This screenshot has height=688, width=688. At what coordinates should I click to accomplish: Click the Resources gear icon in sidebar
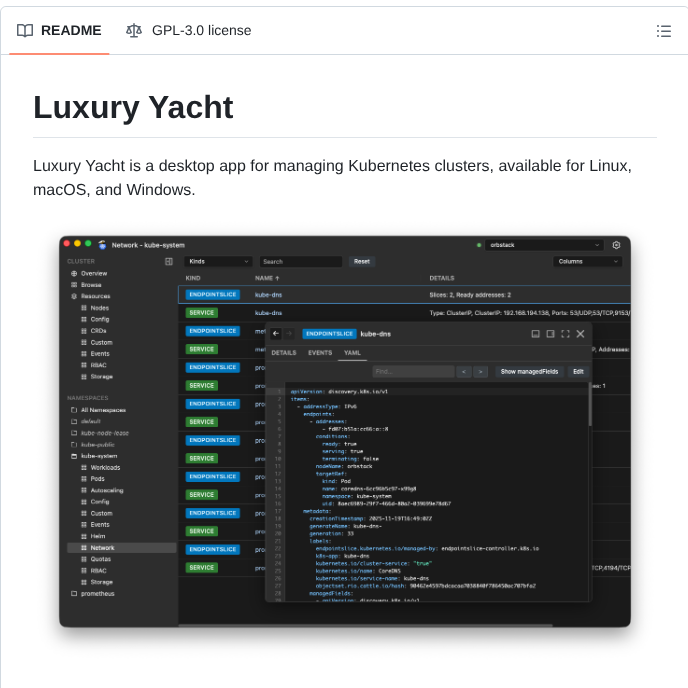(74, 296)
